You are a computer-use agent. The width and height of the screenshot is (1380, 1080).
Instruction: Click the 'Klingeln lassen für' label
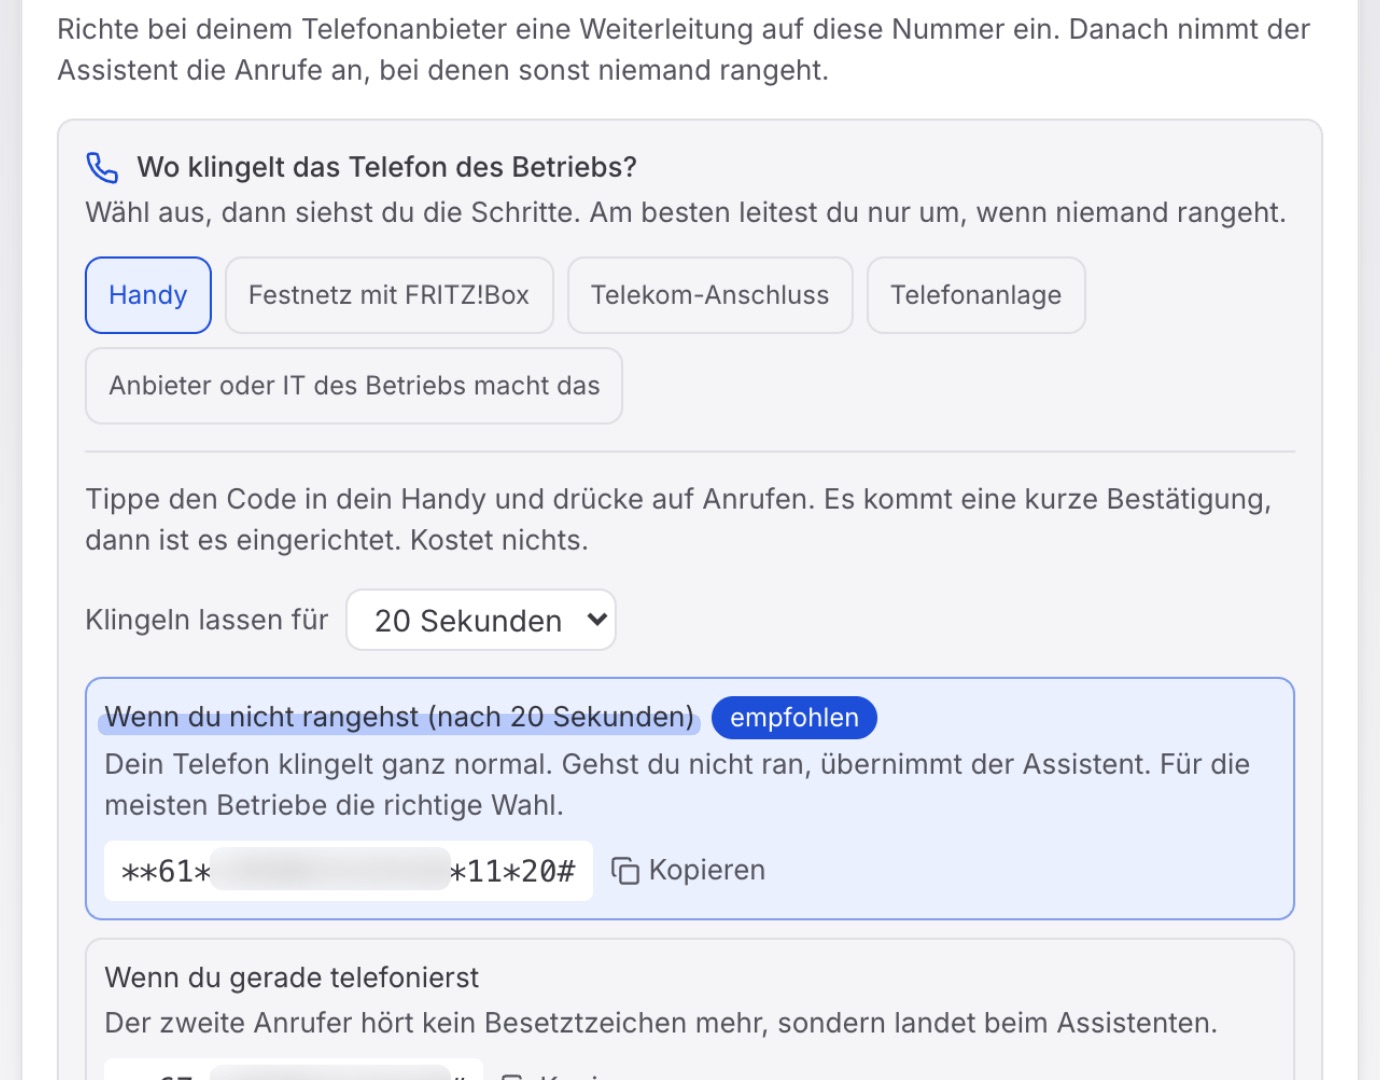(x=207, y=620)
